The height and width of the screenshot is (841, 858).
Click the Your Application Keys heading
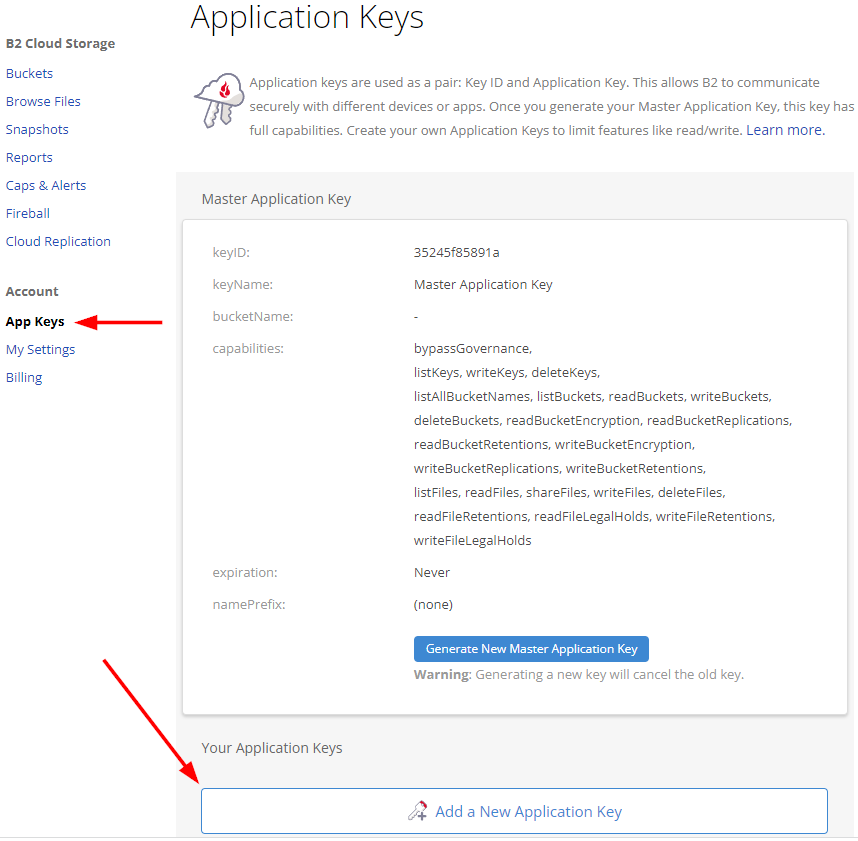point(272,748)
